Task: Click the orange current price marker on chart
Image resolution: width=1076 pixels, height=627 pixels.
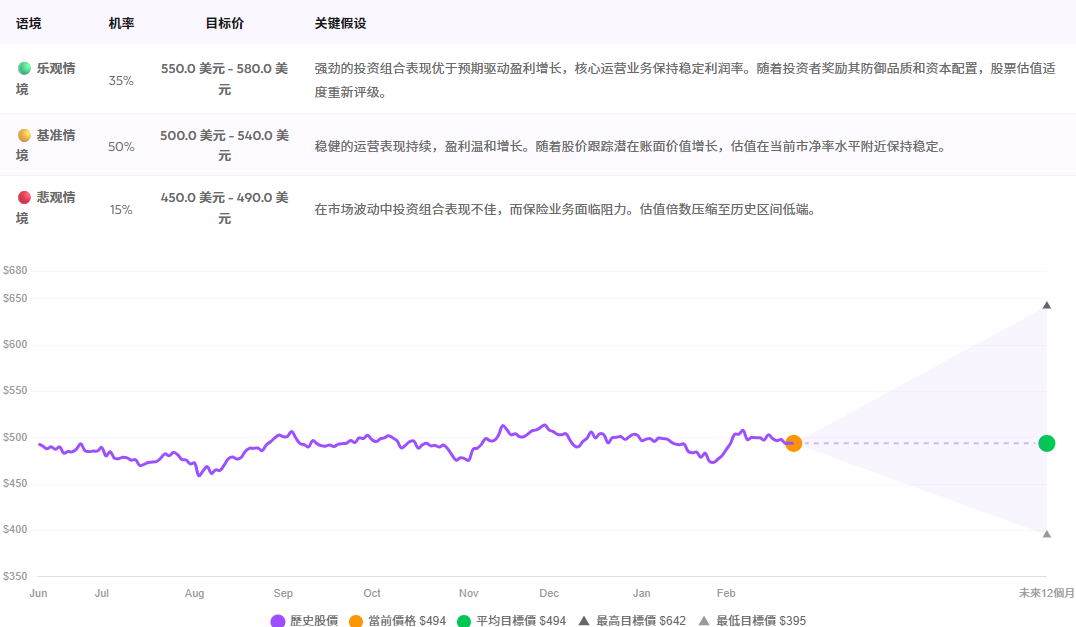Action: point(793,442)
